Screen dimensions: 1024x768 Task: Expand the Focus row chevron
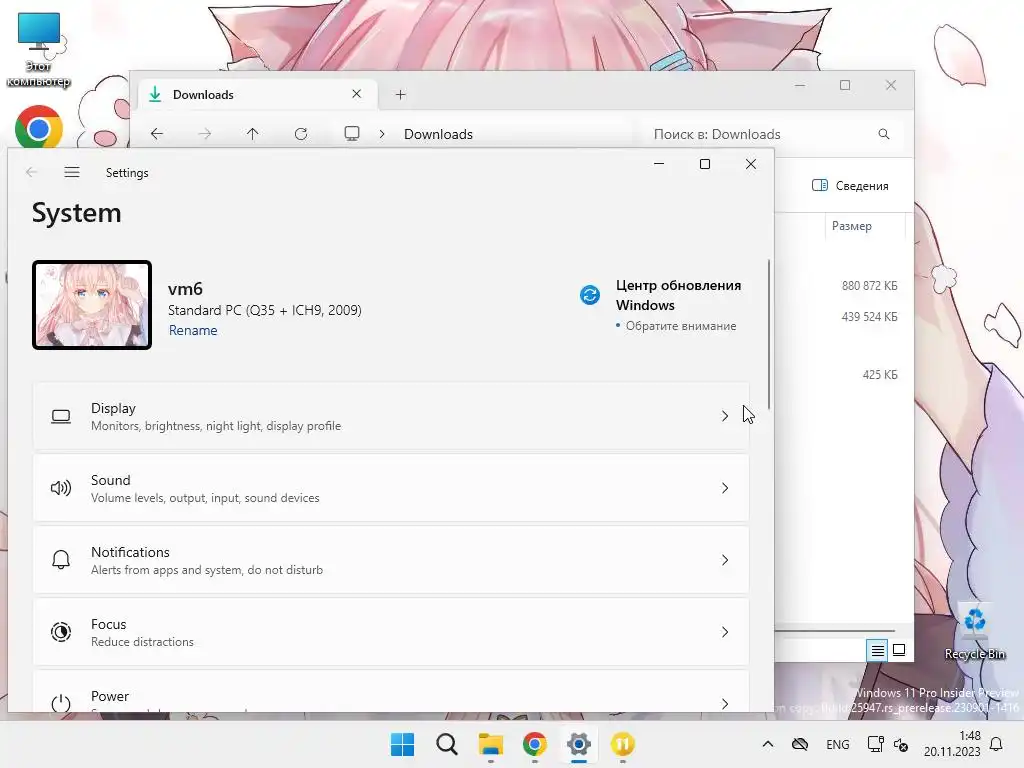click(725, 632)
